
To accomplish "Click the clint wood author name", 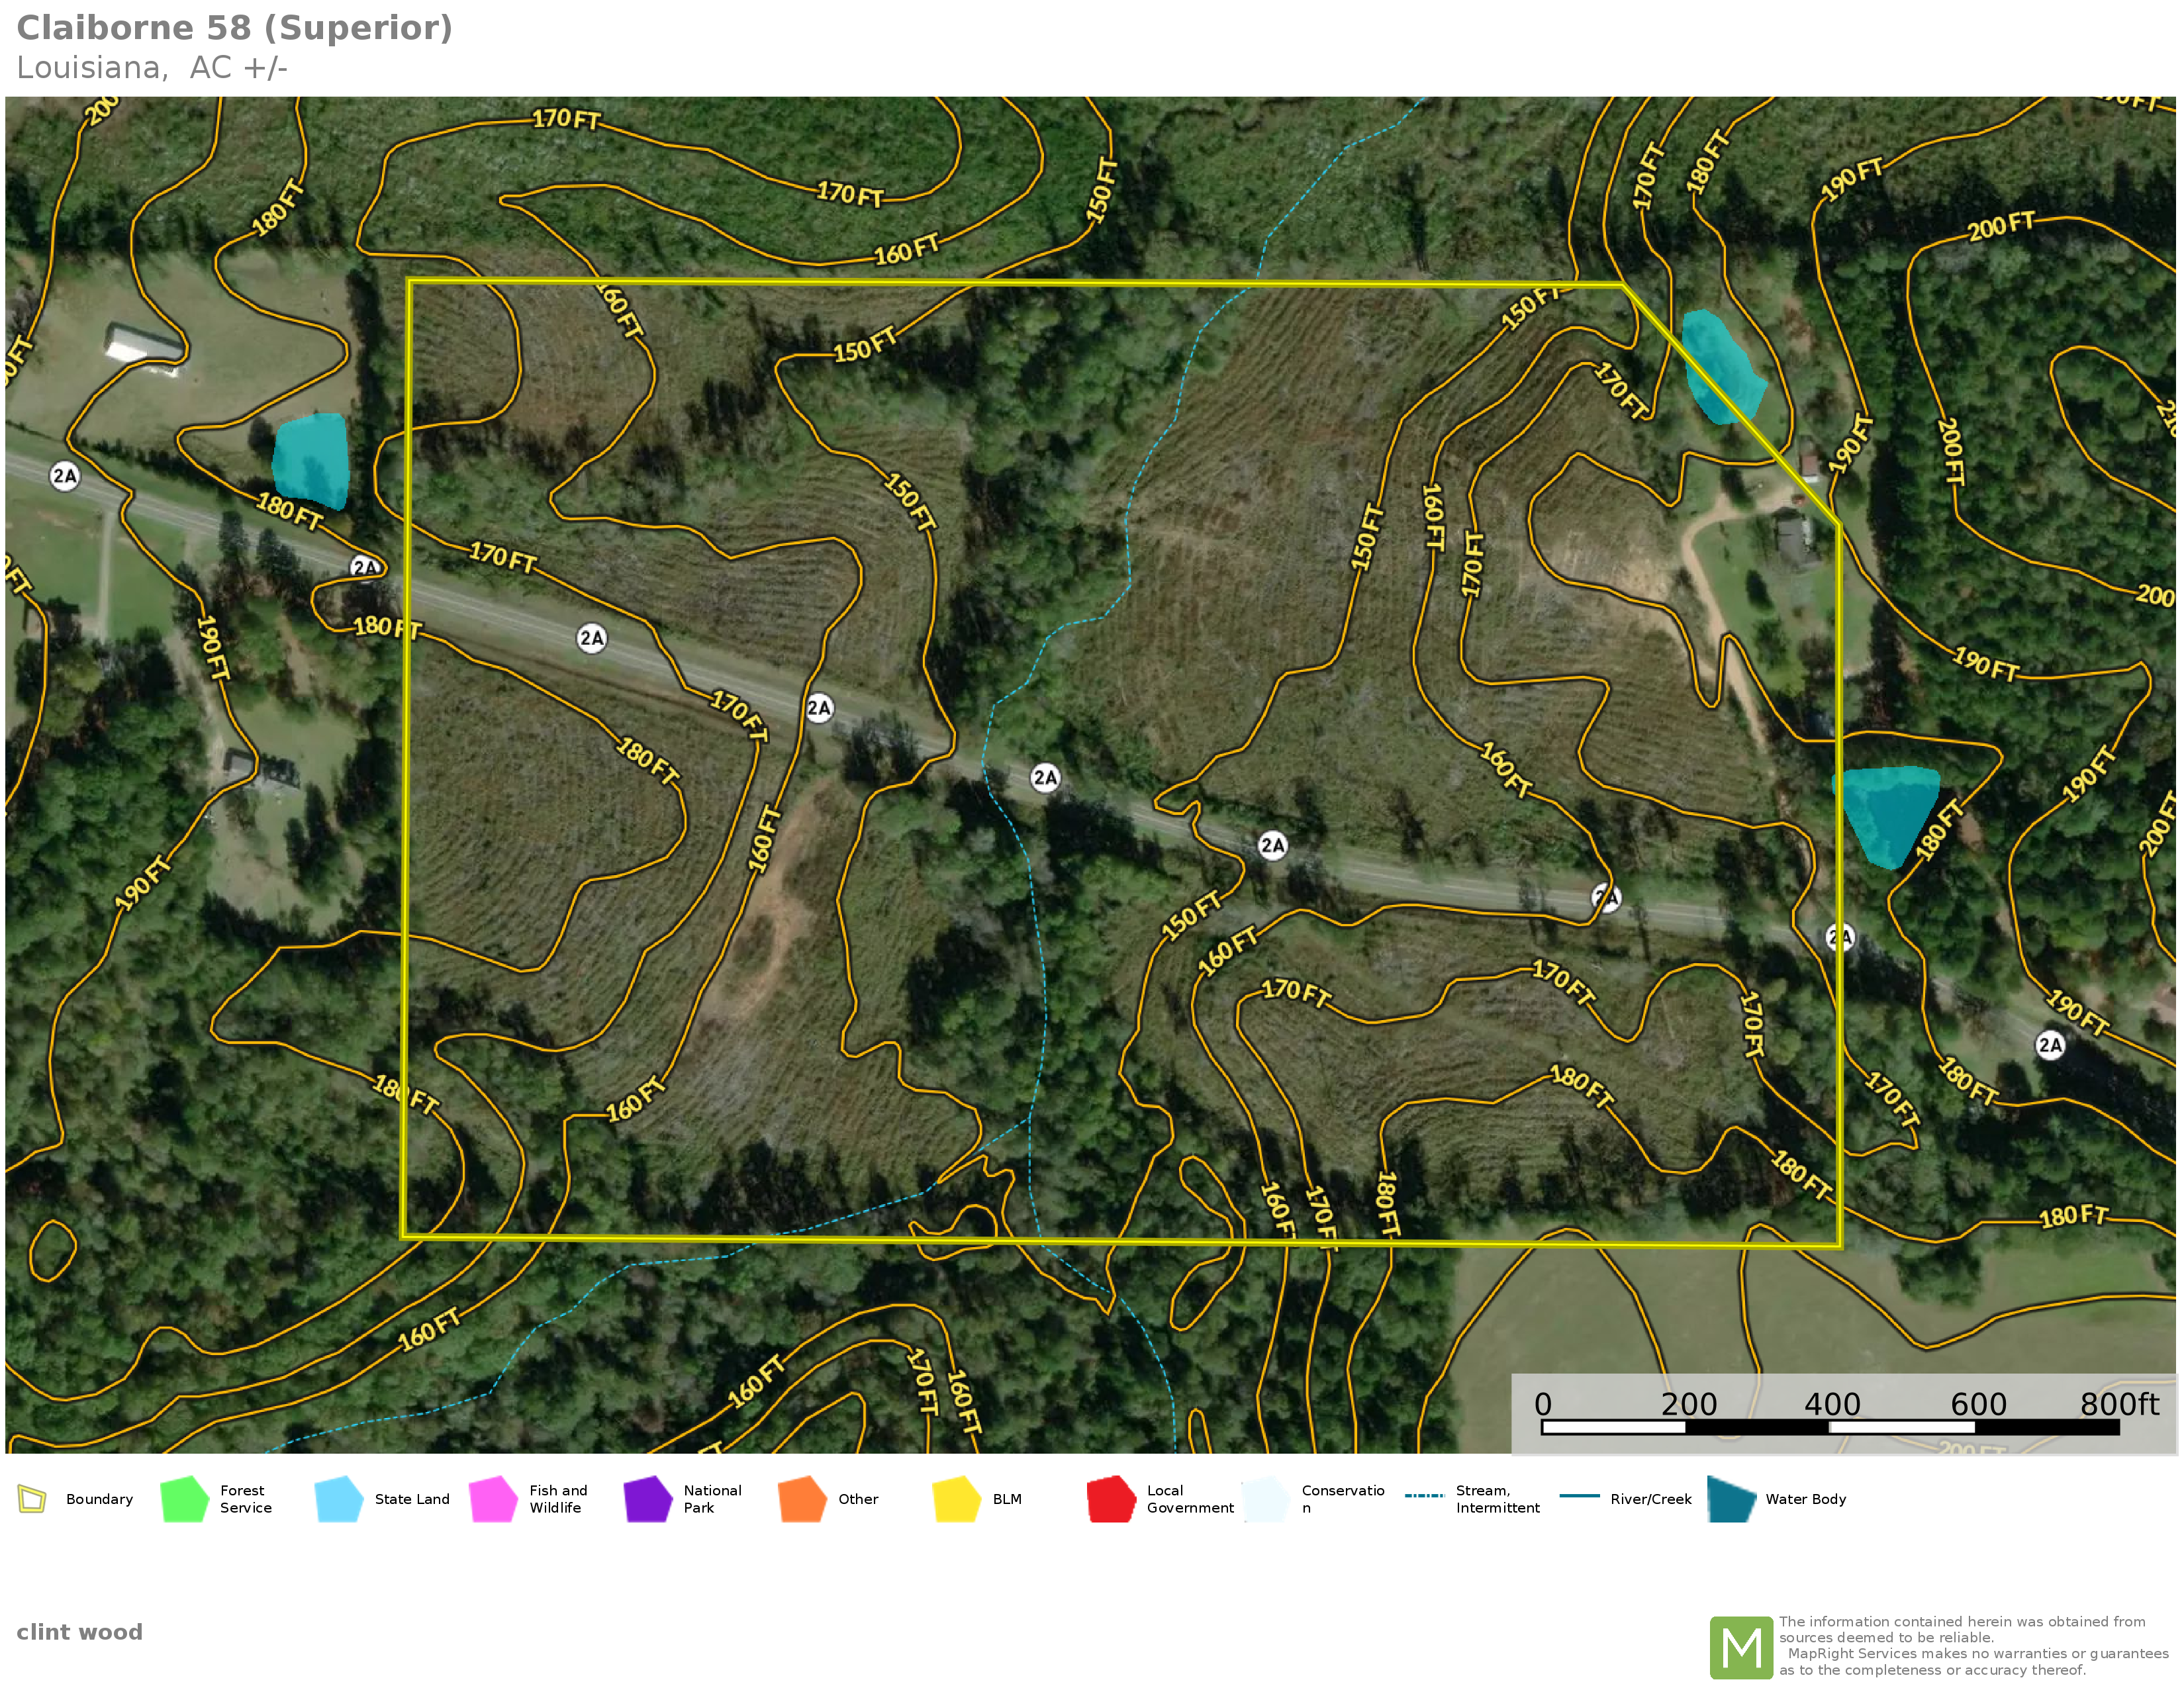I will point(79,1632).
